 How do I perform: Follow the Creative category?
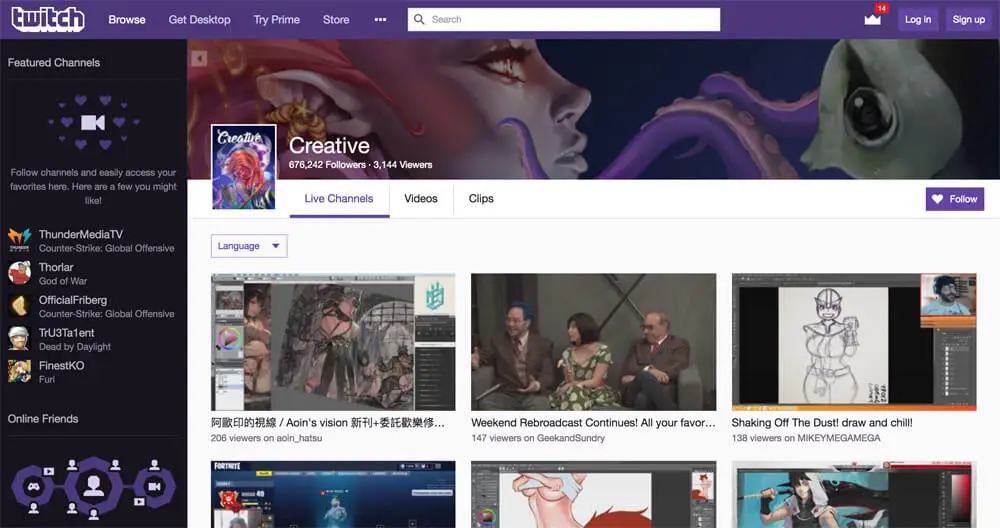click(955, 199)
